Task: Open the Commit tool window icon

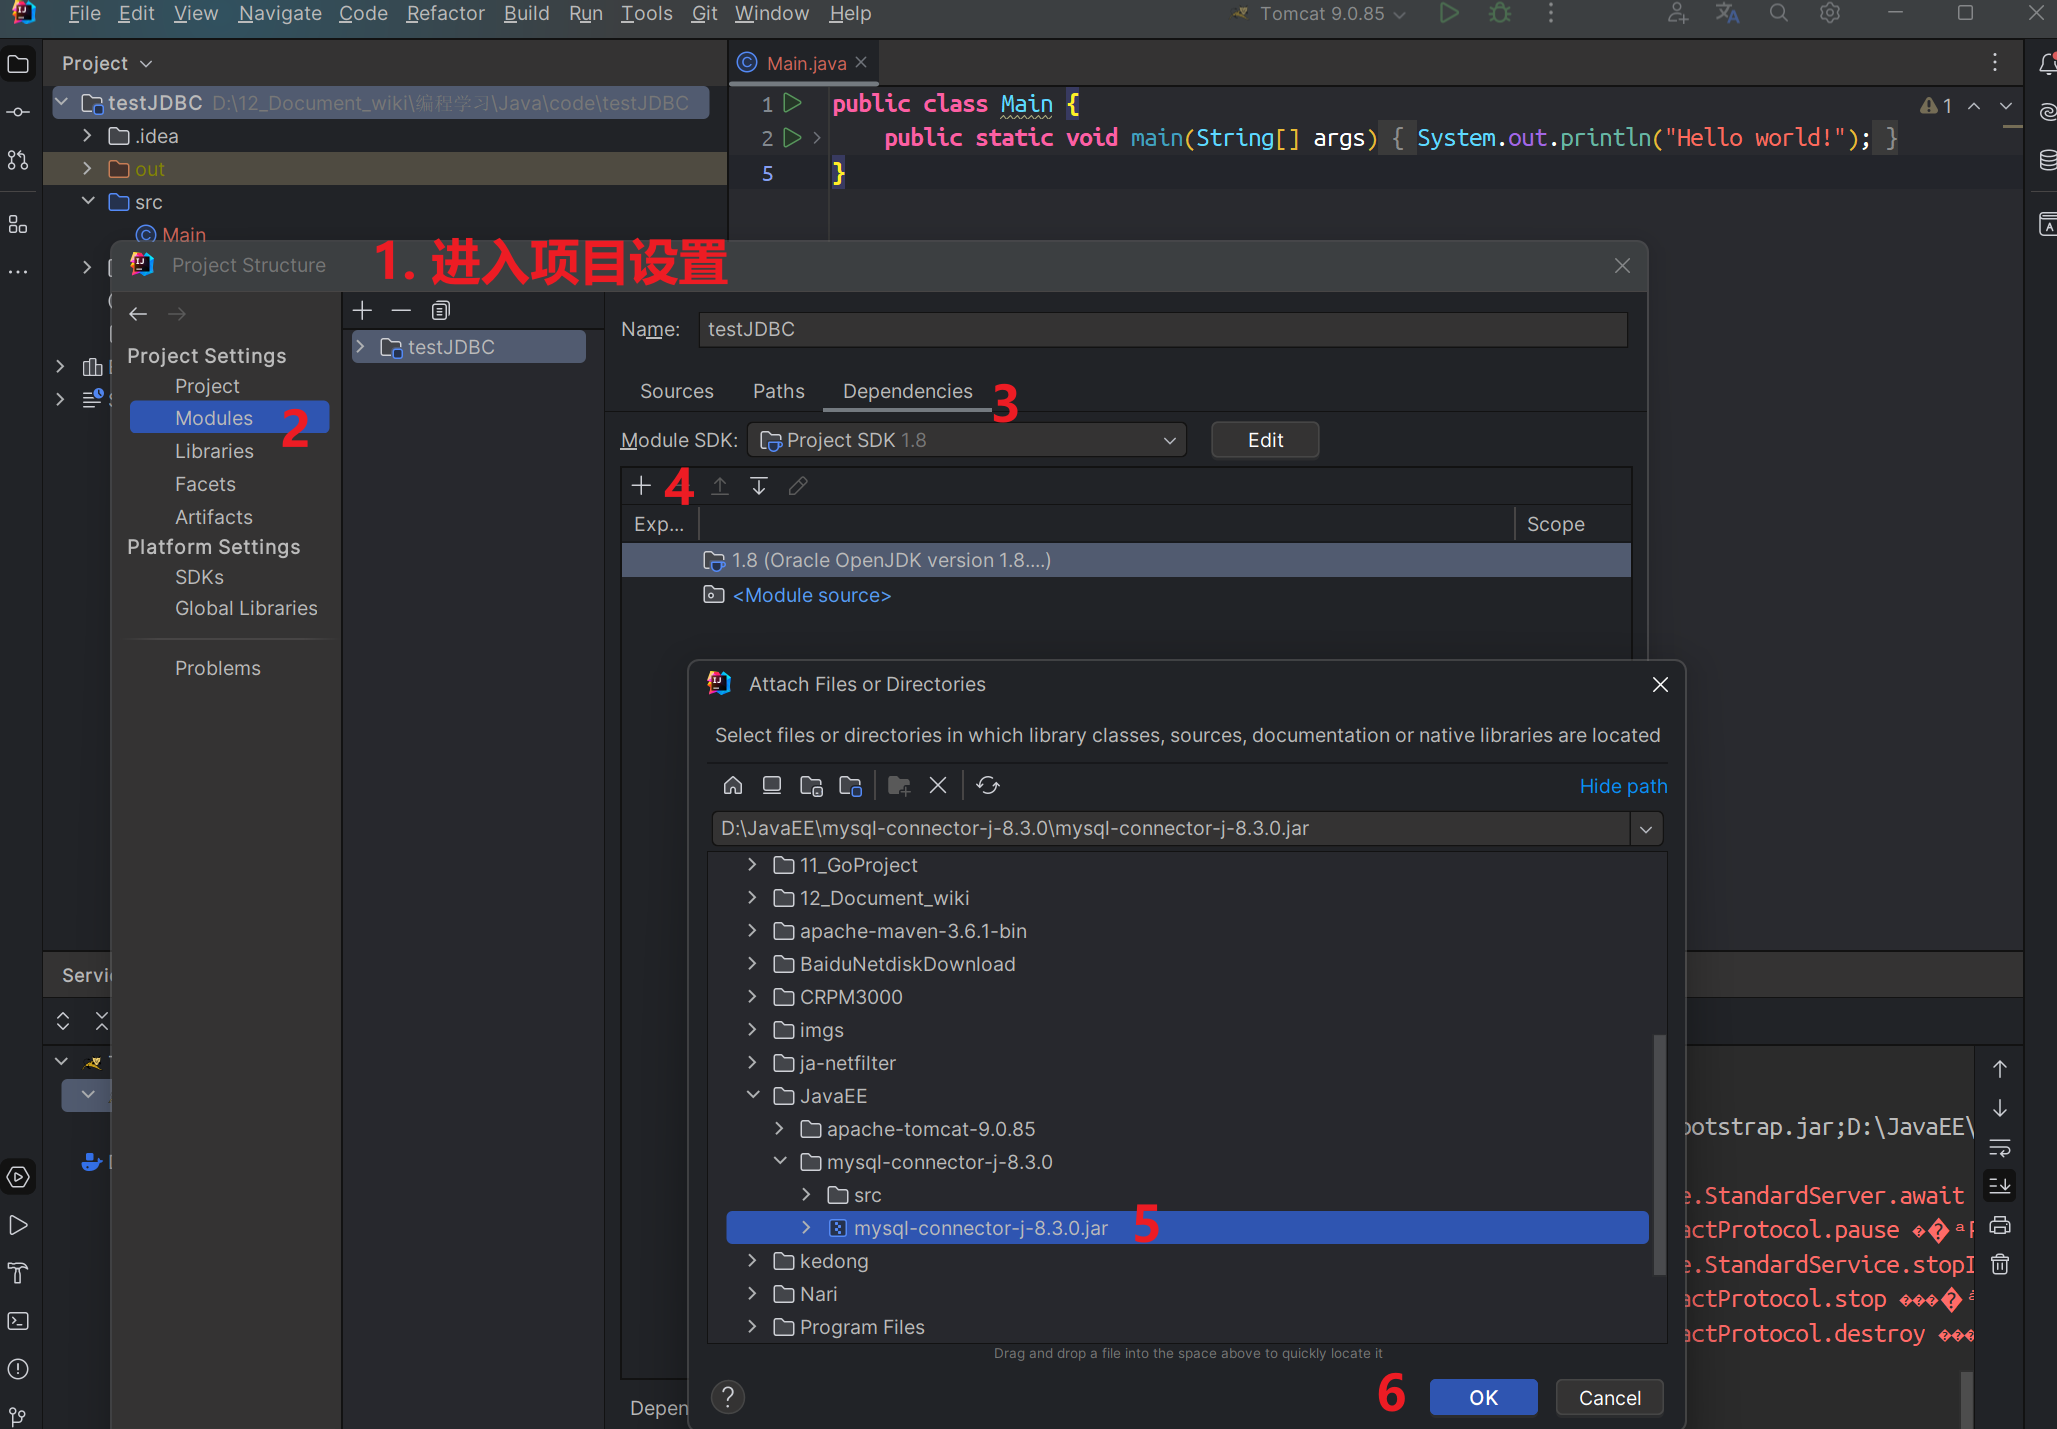Action: coord(18,112)
